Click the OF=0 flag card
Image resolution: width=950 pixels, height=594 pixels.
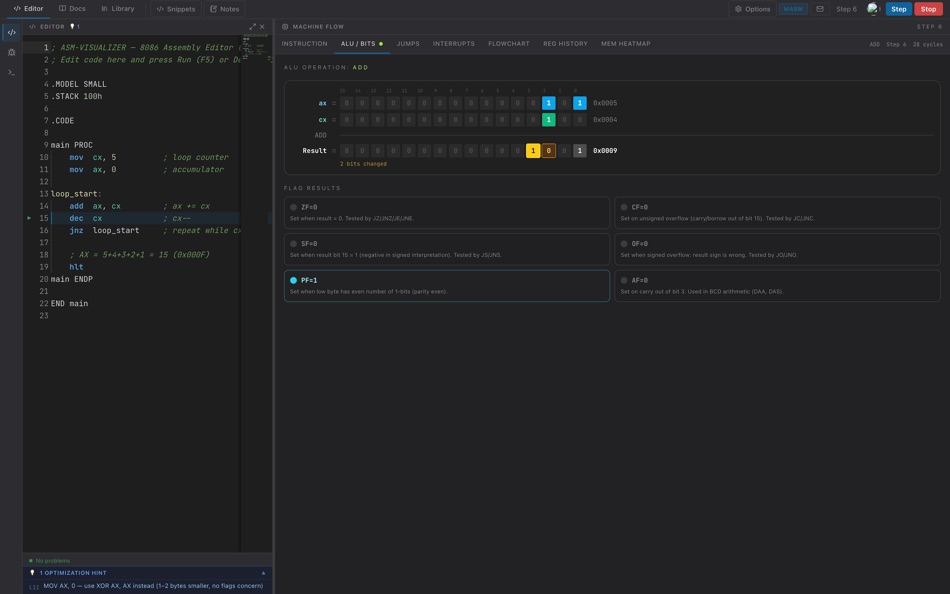777,249
